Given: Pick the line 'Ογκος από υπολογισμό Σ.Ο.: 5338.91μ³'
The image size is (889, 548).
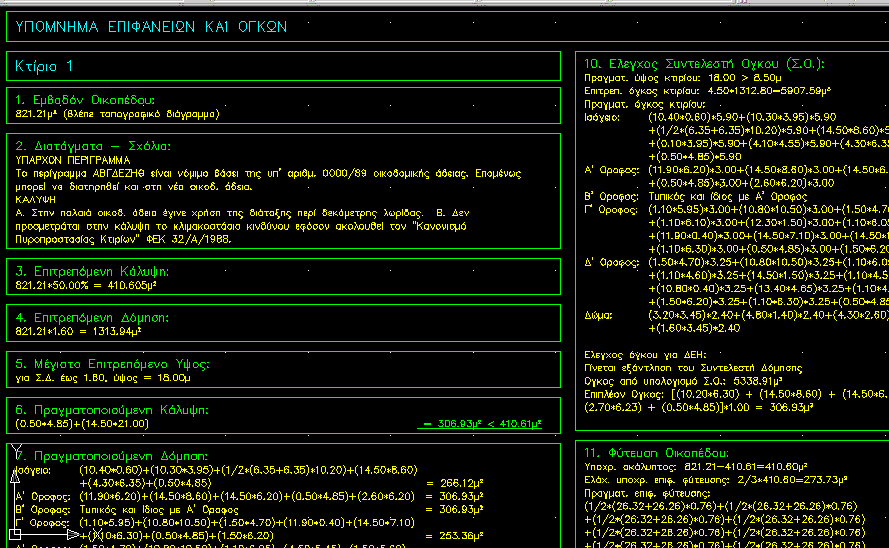Looking at the screenshot, I should point(683,381).
